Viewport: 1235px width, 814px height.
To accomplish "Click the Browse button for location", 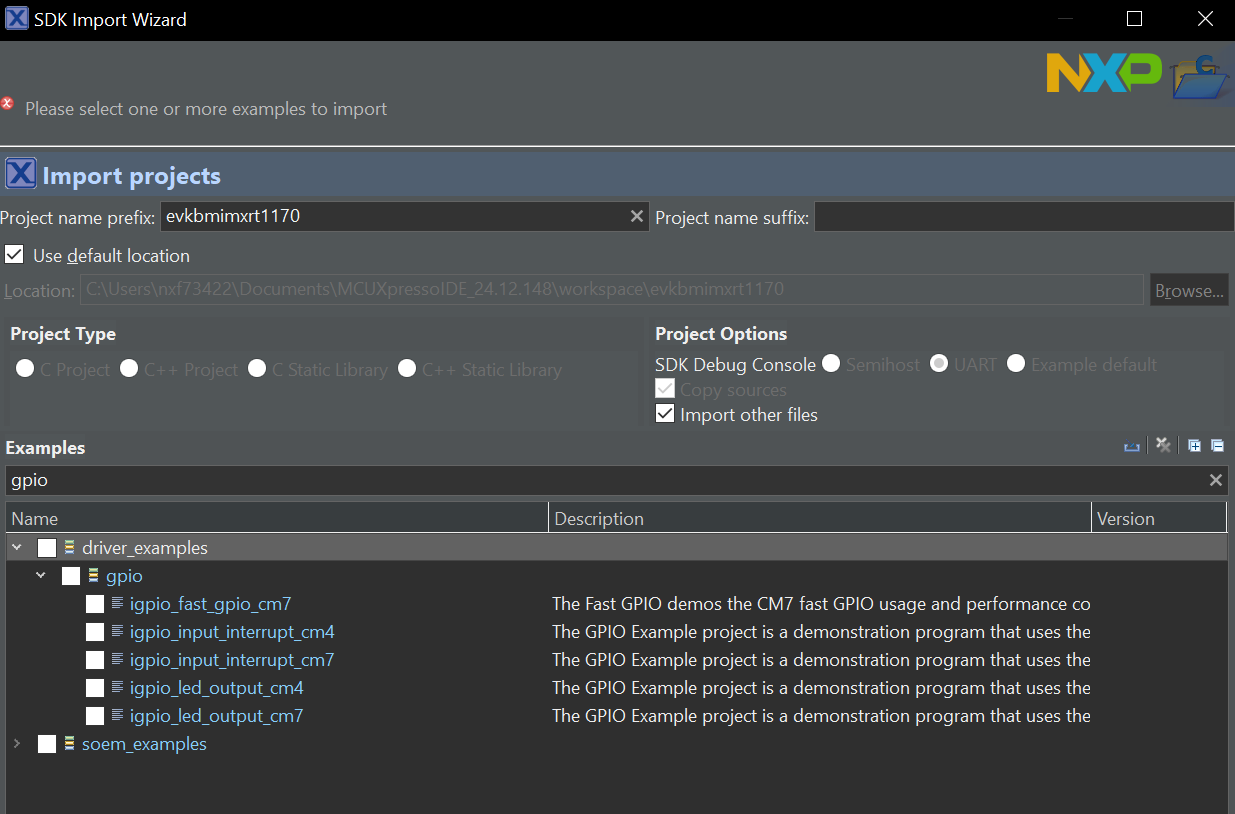I will pos(1189,289).
